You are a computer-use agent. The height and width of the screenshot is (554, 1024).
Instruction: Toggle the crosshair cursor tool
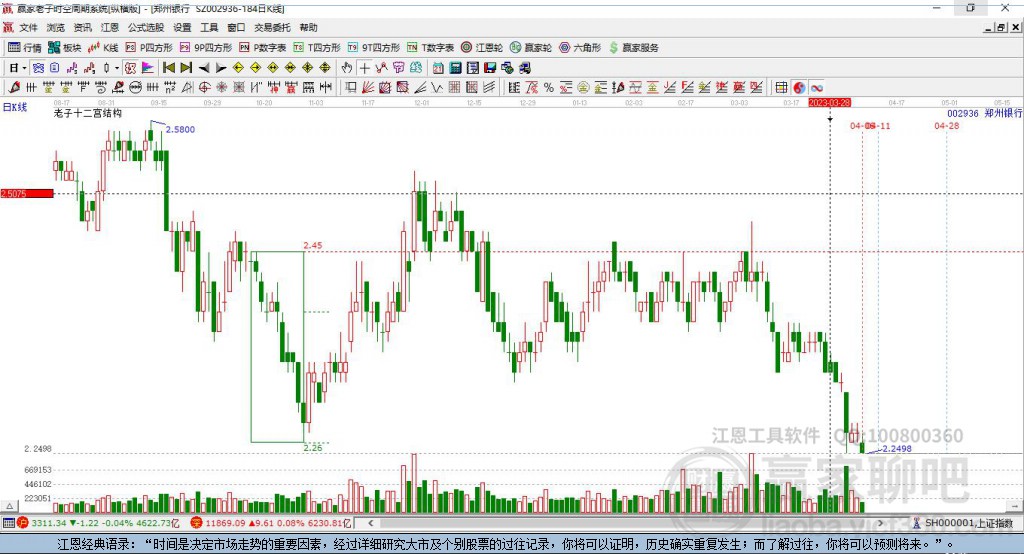tap(364, 68)
